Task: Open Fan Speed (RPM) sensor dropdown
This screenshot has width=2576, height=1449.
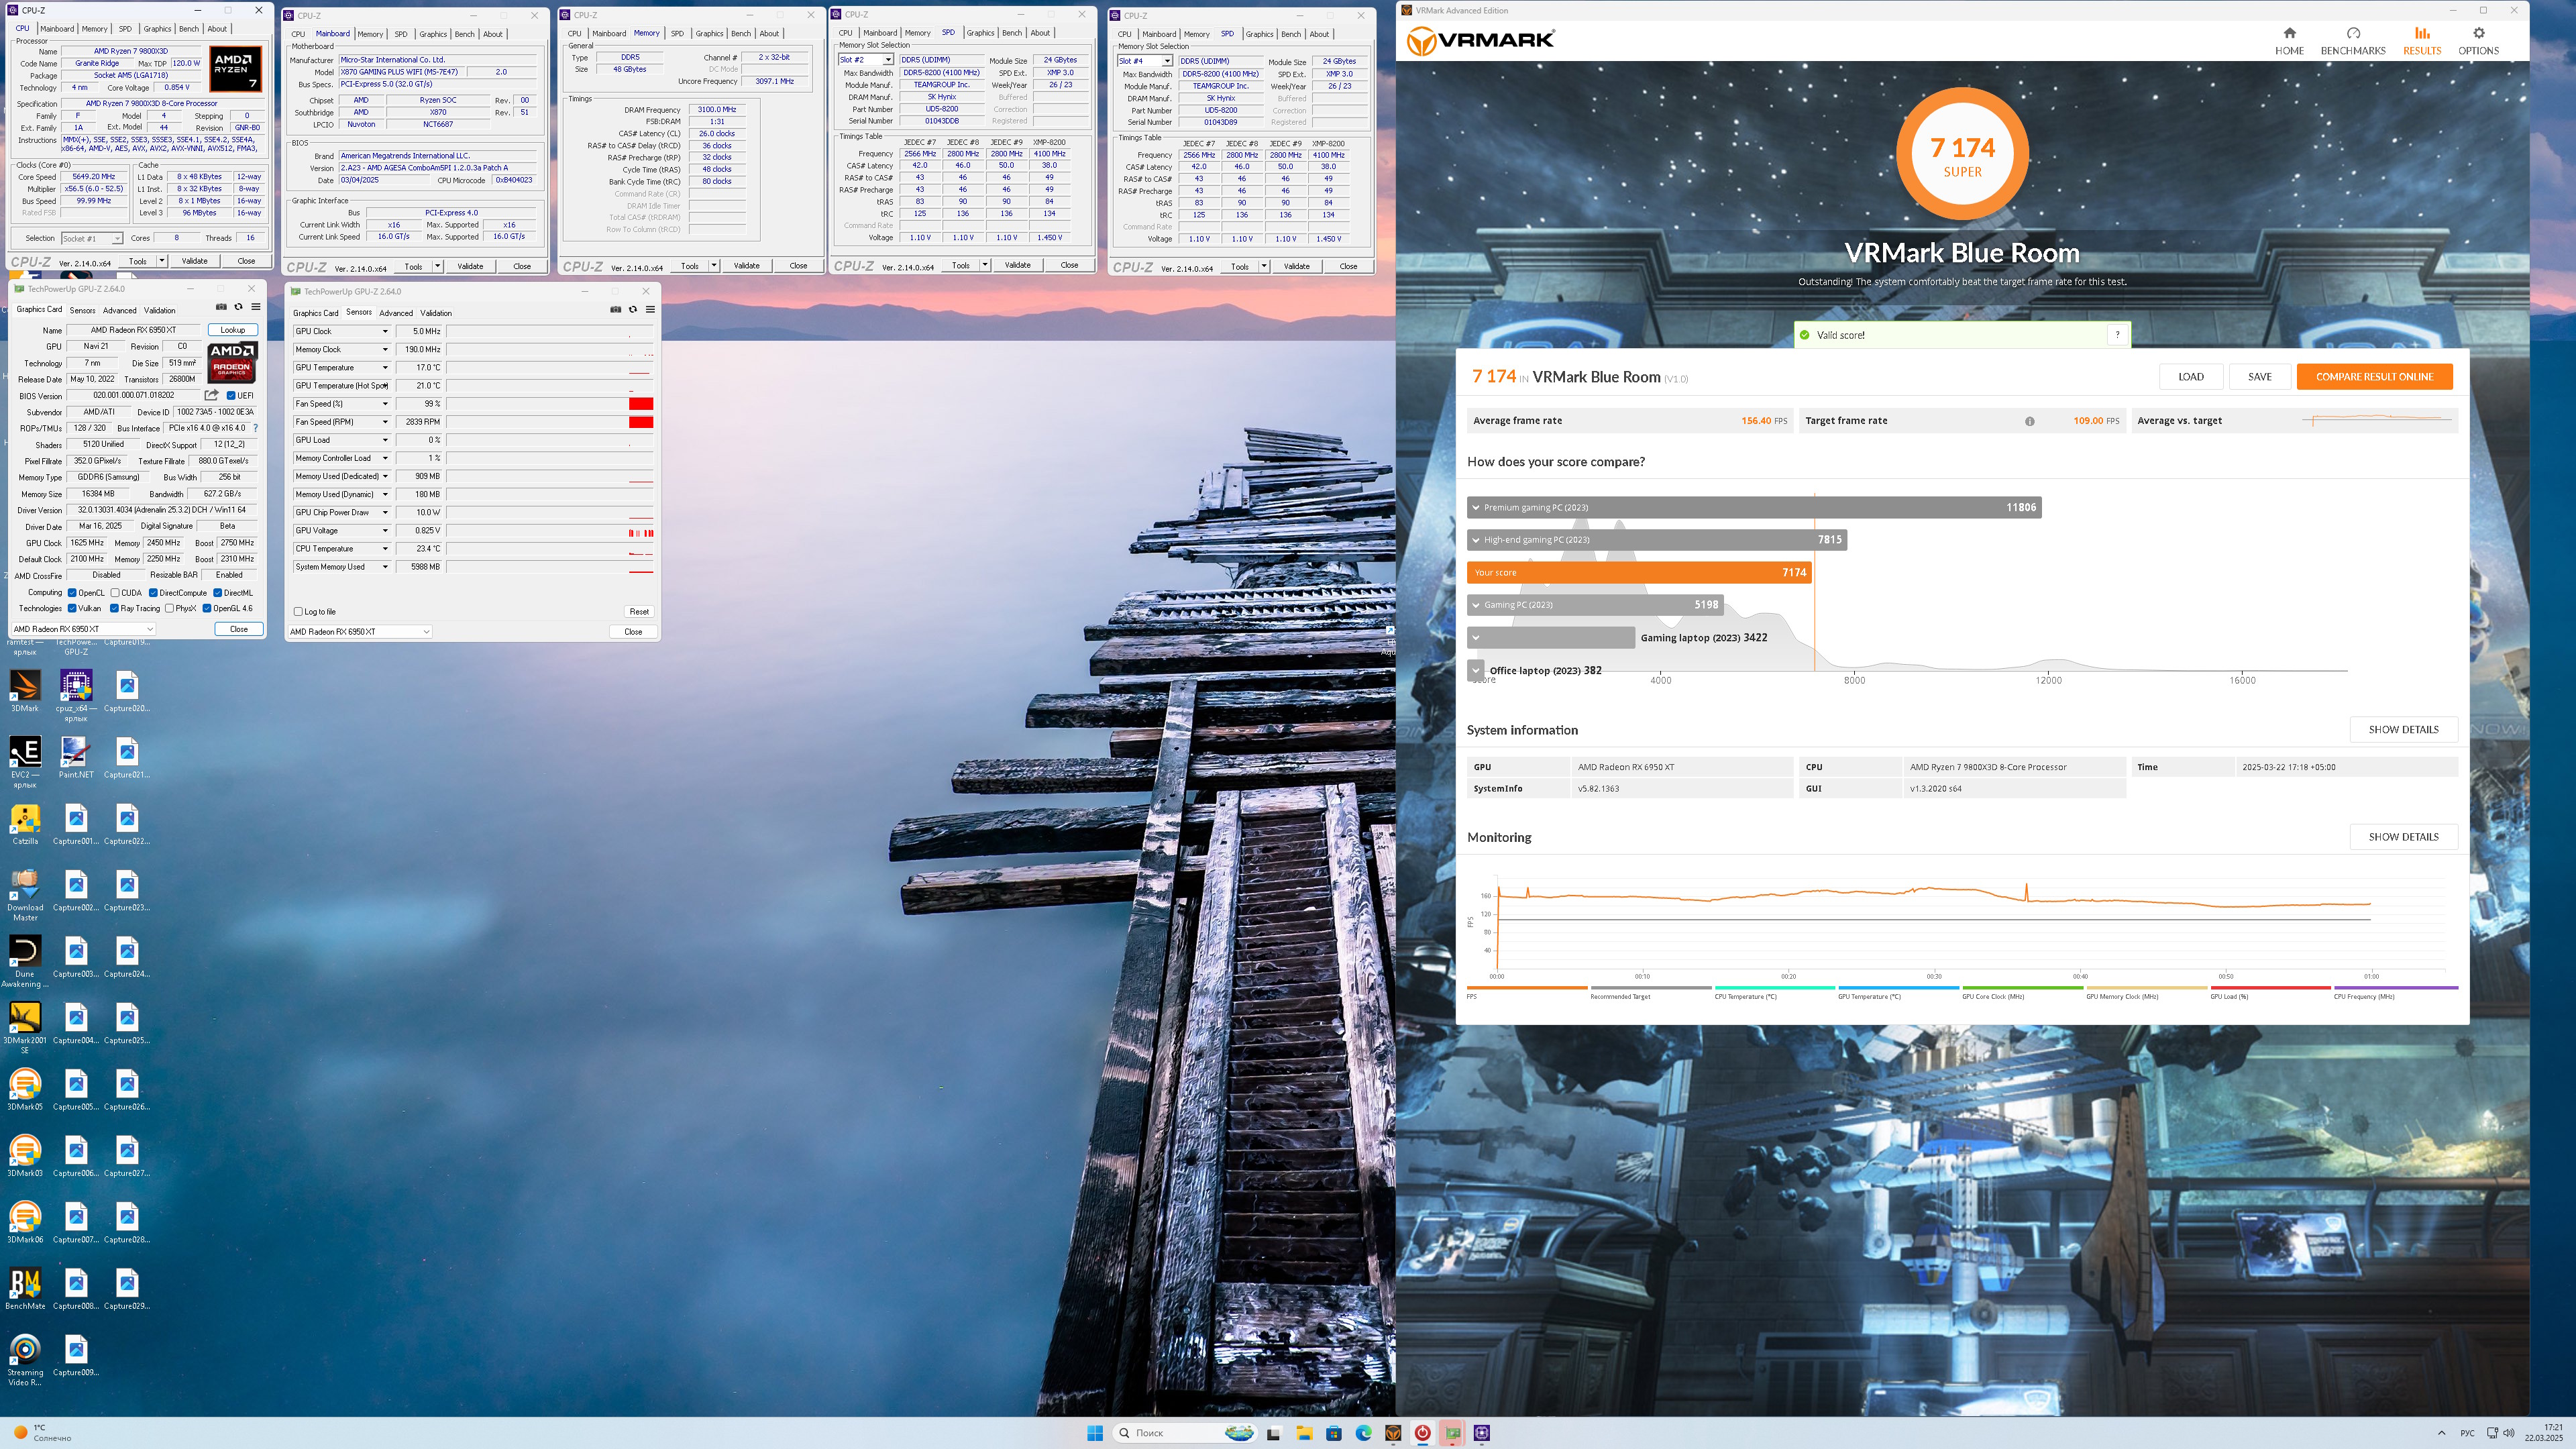Action: tap(385, 422)
